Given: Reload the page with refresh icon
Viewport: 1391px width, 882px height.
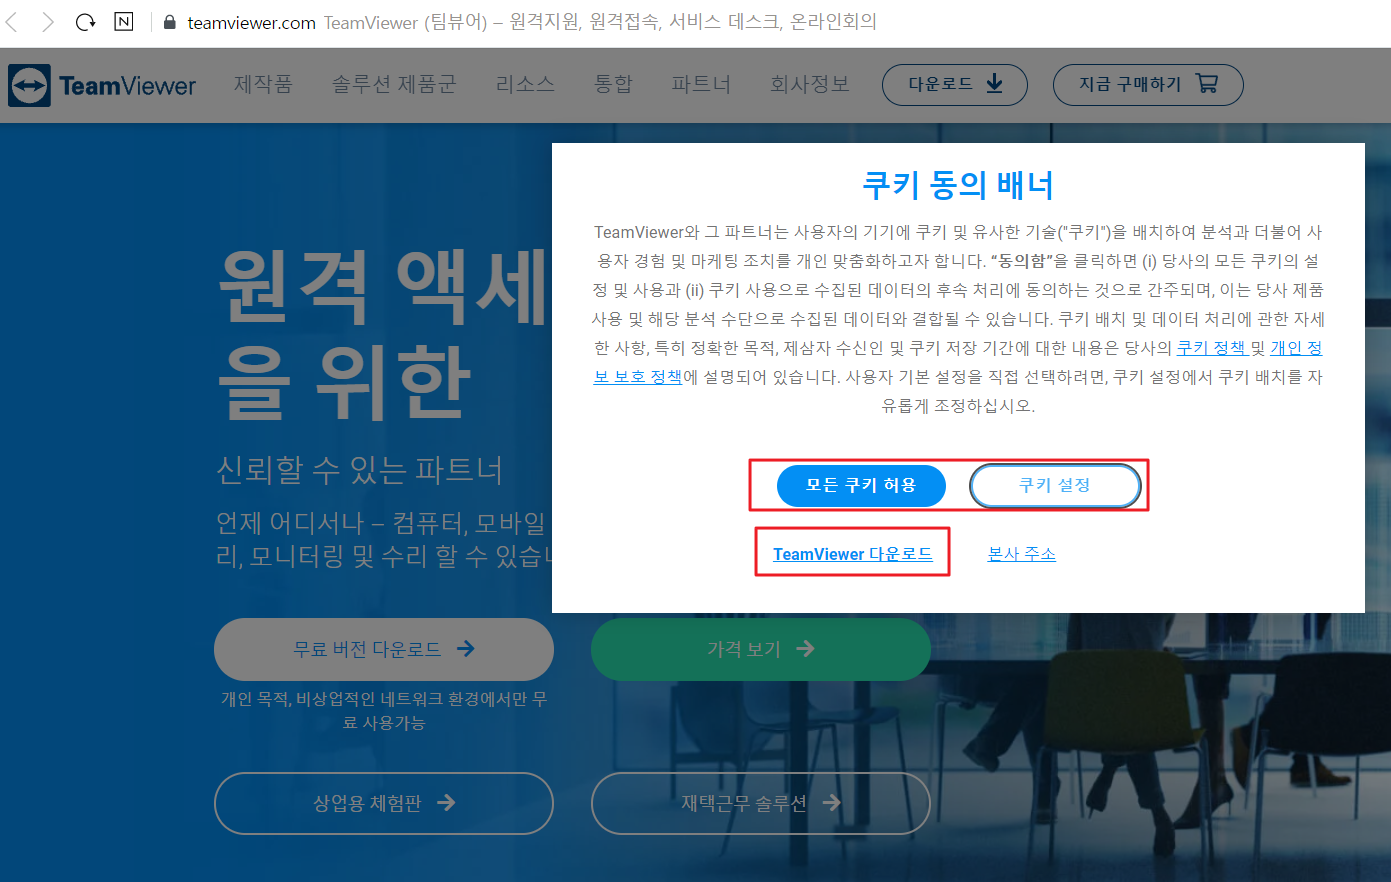Looking at the screenshot, I should click(x=85, y=22).
